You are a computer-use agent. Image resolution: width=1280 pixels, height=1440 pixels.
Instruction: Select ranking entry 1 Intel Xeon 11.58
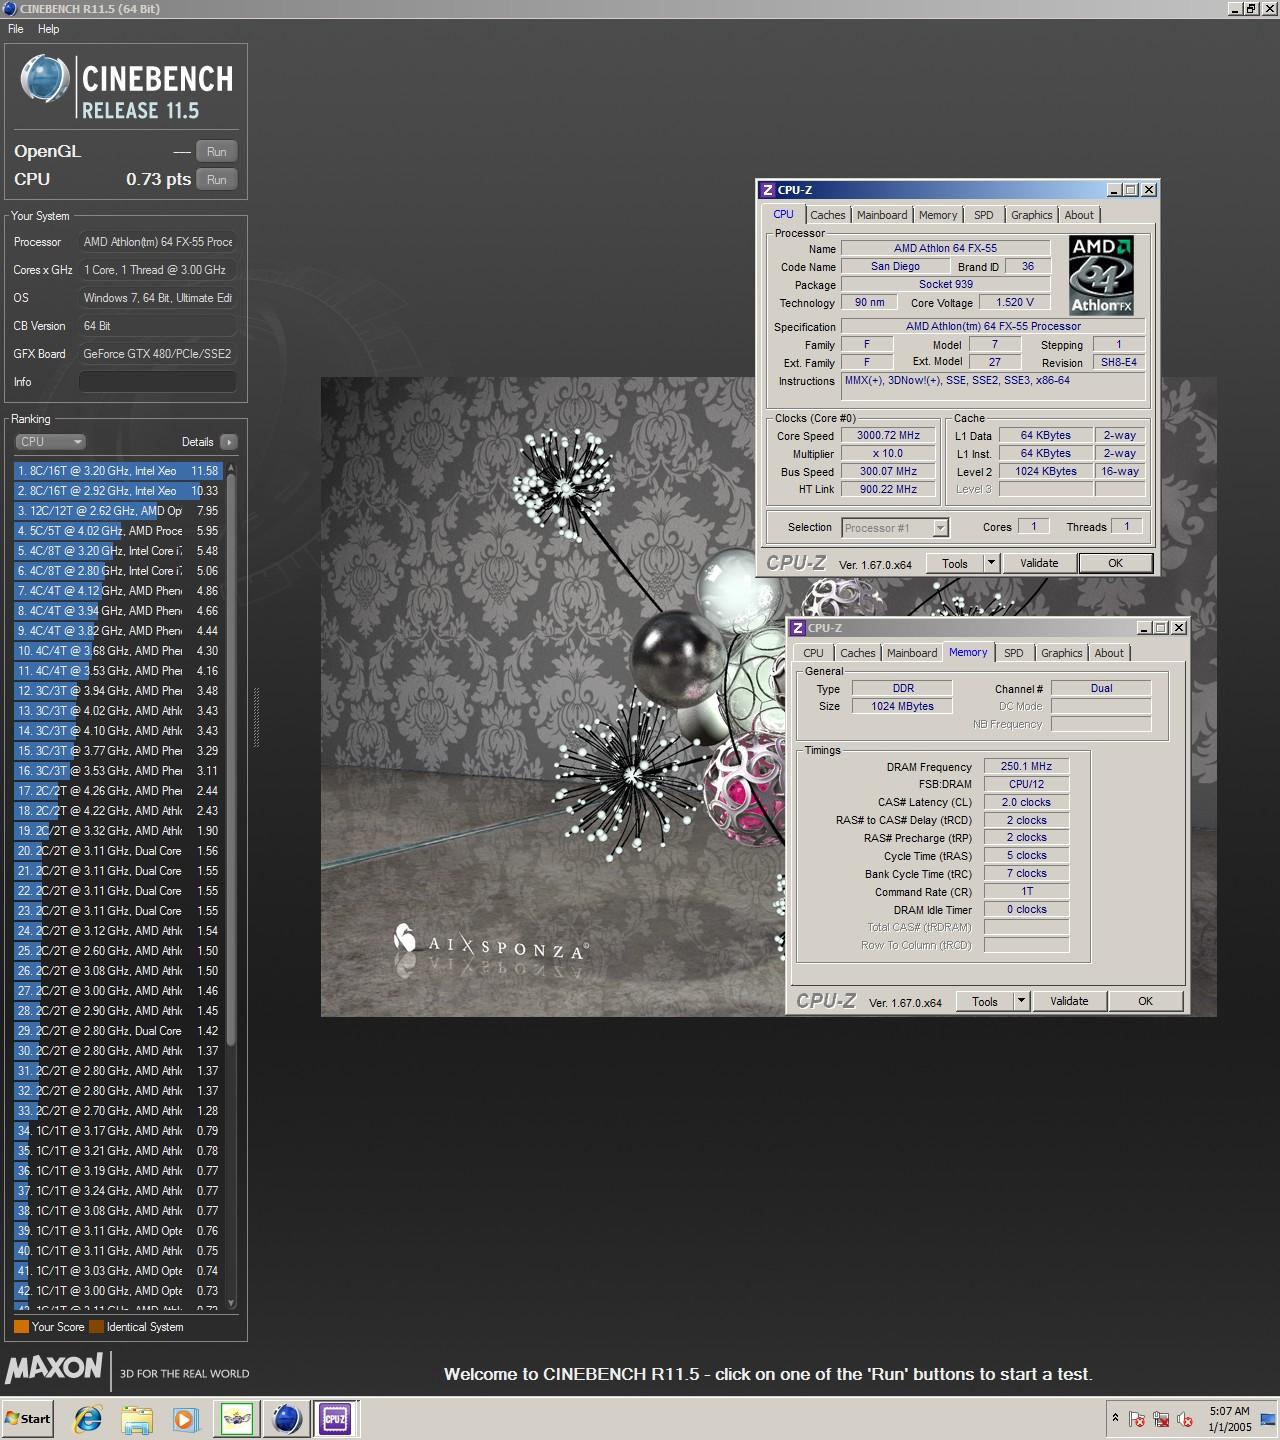tap(119, 471)
